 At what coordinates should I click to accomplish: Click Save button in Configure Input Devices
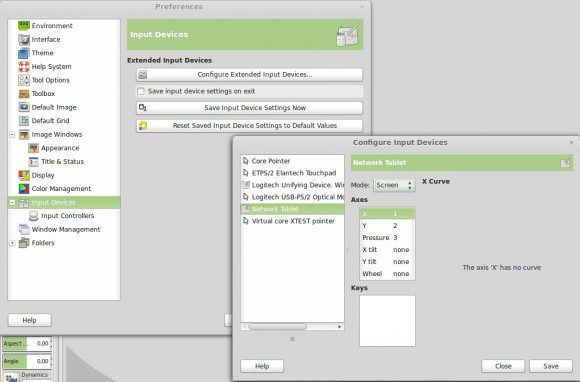click(x=551, y=366)
